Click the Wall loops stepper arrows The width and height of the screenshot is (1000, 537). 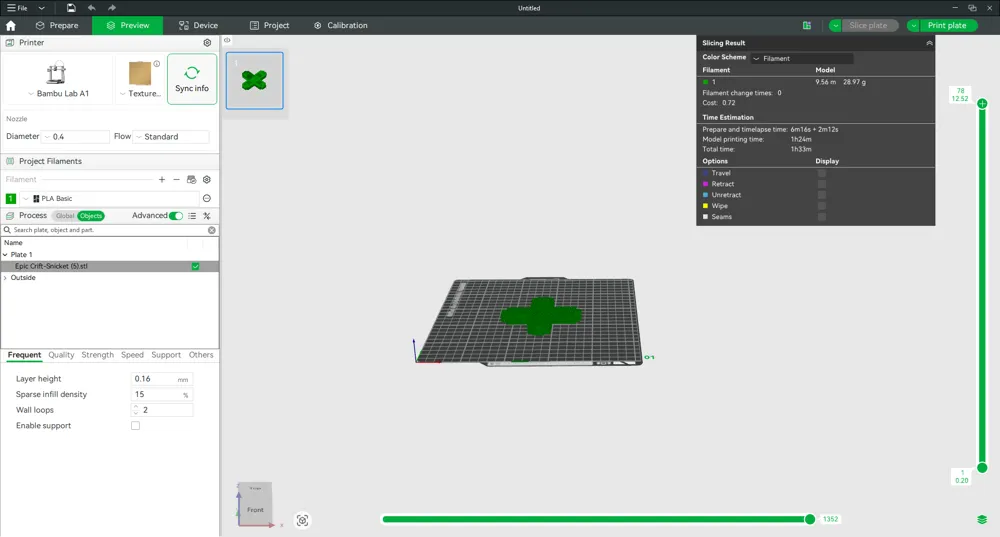coord(136,410)
